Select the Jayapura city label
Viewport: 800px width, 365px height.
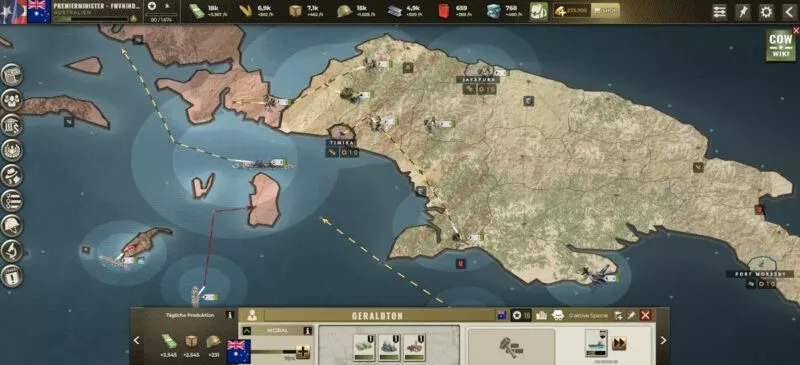pos(478,80)
